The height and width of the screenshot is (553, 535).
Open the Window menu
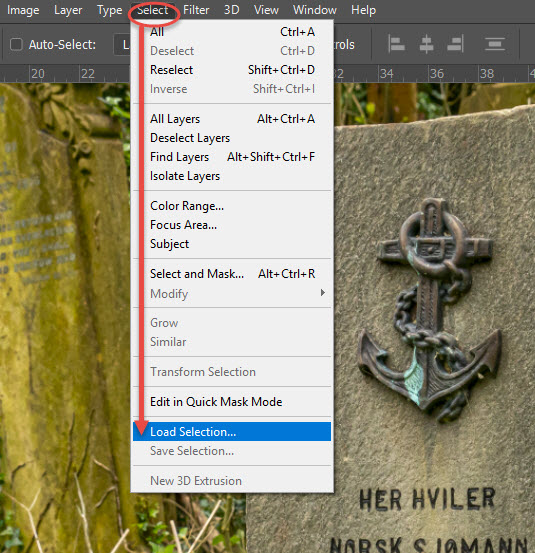point(315,10)
